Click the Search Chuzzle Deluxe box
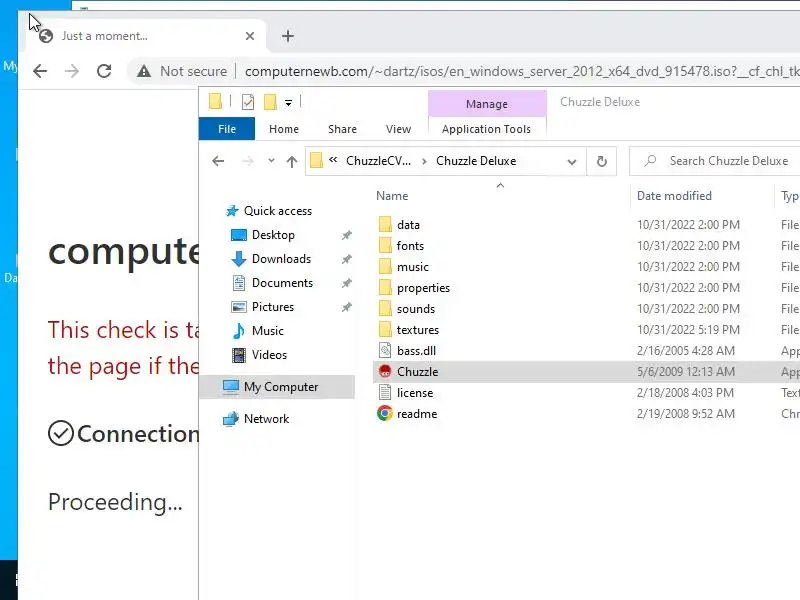The image size is (800, 600). (x=714, y=161)
